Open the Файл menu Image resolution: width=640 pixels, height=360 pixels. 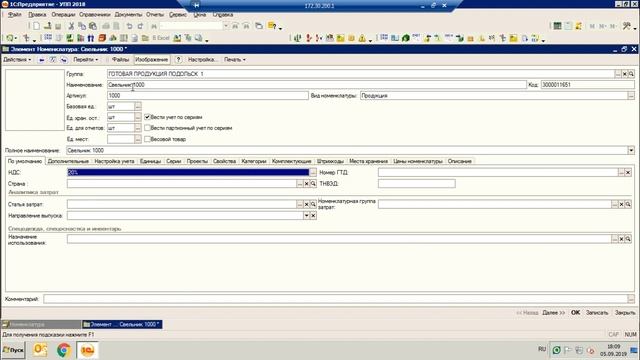[15, 15]
